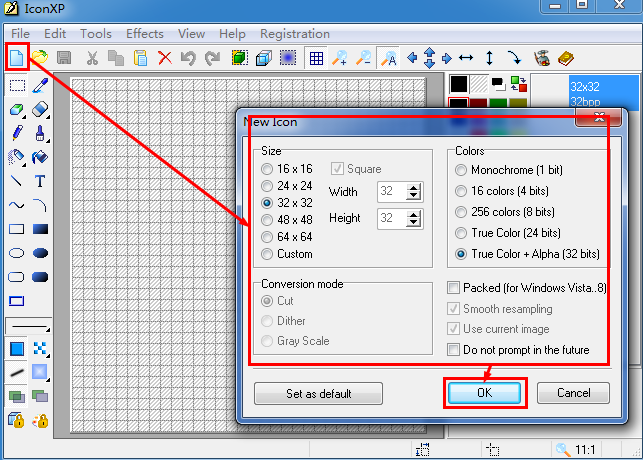Open the File menu
Viewport: 643px width, 460px height.
coord(21,34)
